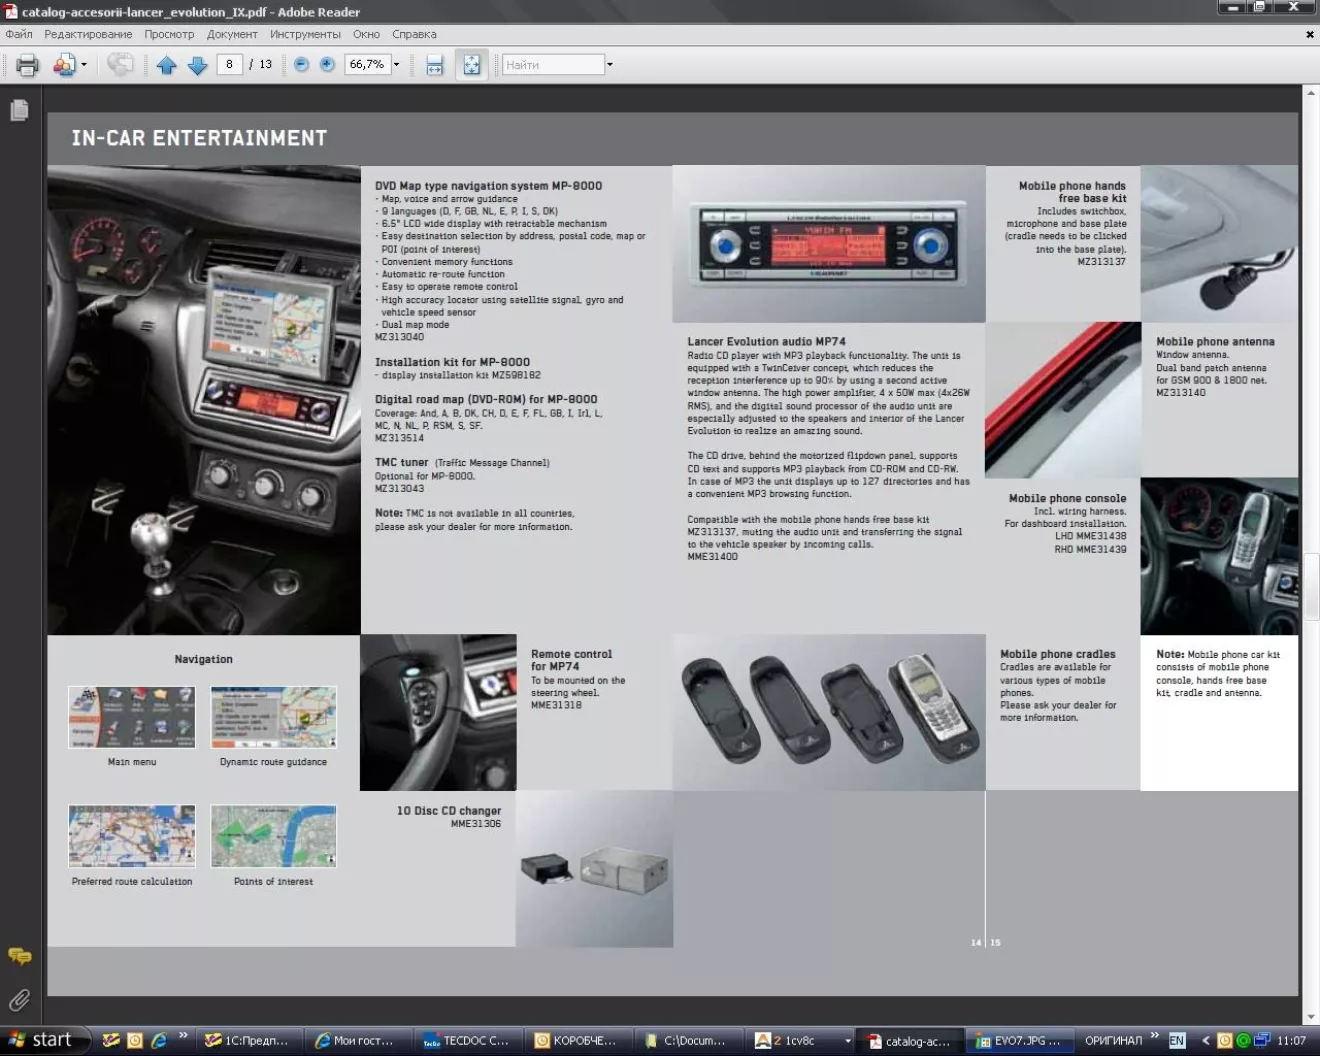
Task: Toggle the fit full page view icon
Action: (471, 65)
